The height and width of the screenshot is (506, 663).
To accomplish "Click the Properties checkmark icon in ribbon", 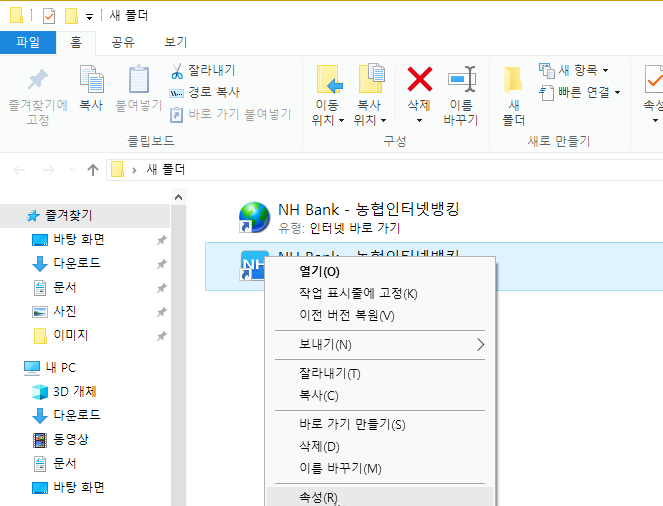I will (654, 79).
